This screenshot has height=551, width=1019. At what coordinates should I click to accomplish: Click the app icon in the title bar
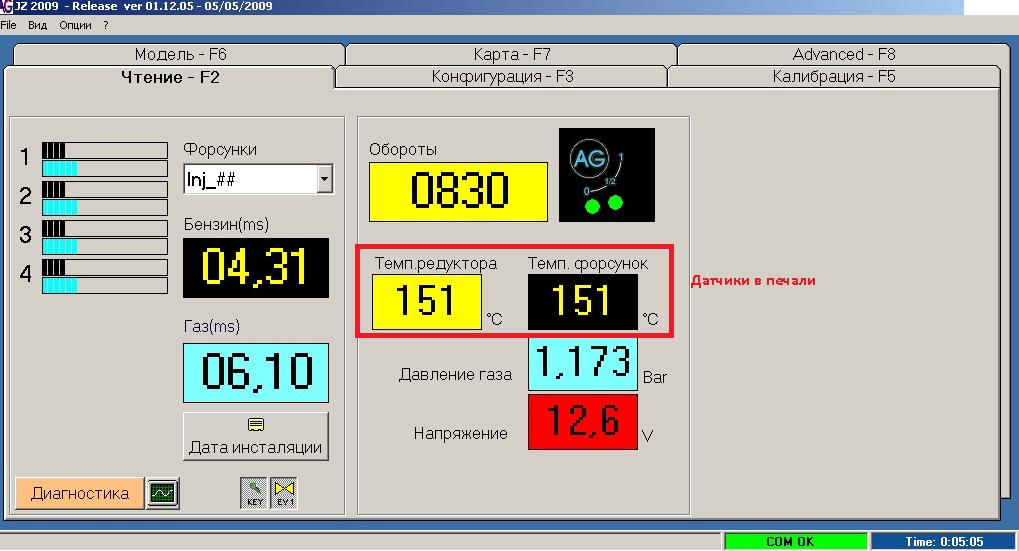(7, 7)
